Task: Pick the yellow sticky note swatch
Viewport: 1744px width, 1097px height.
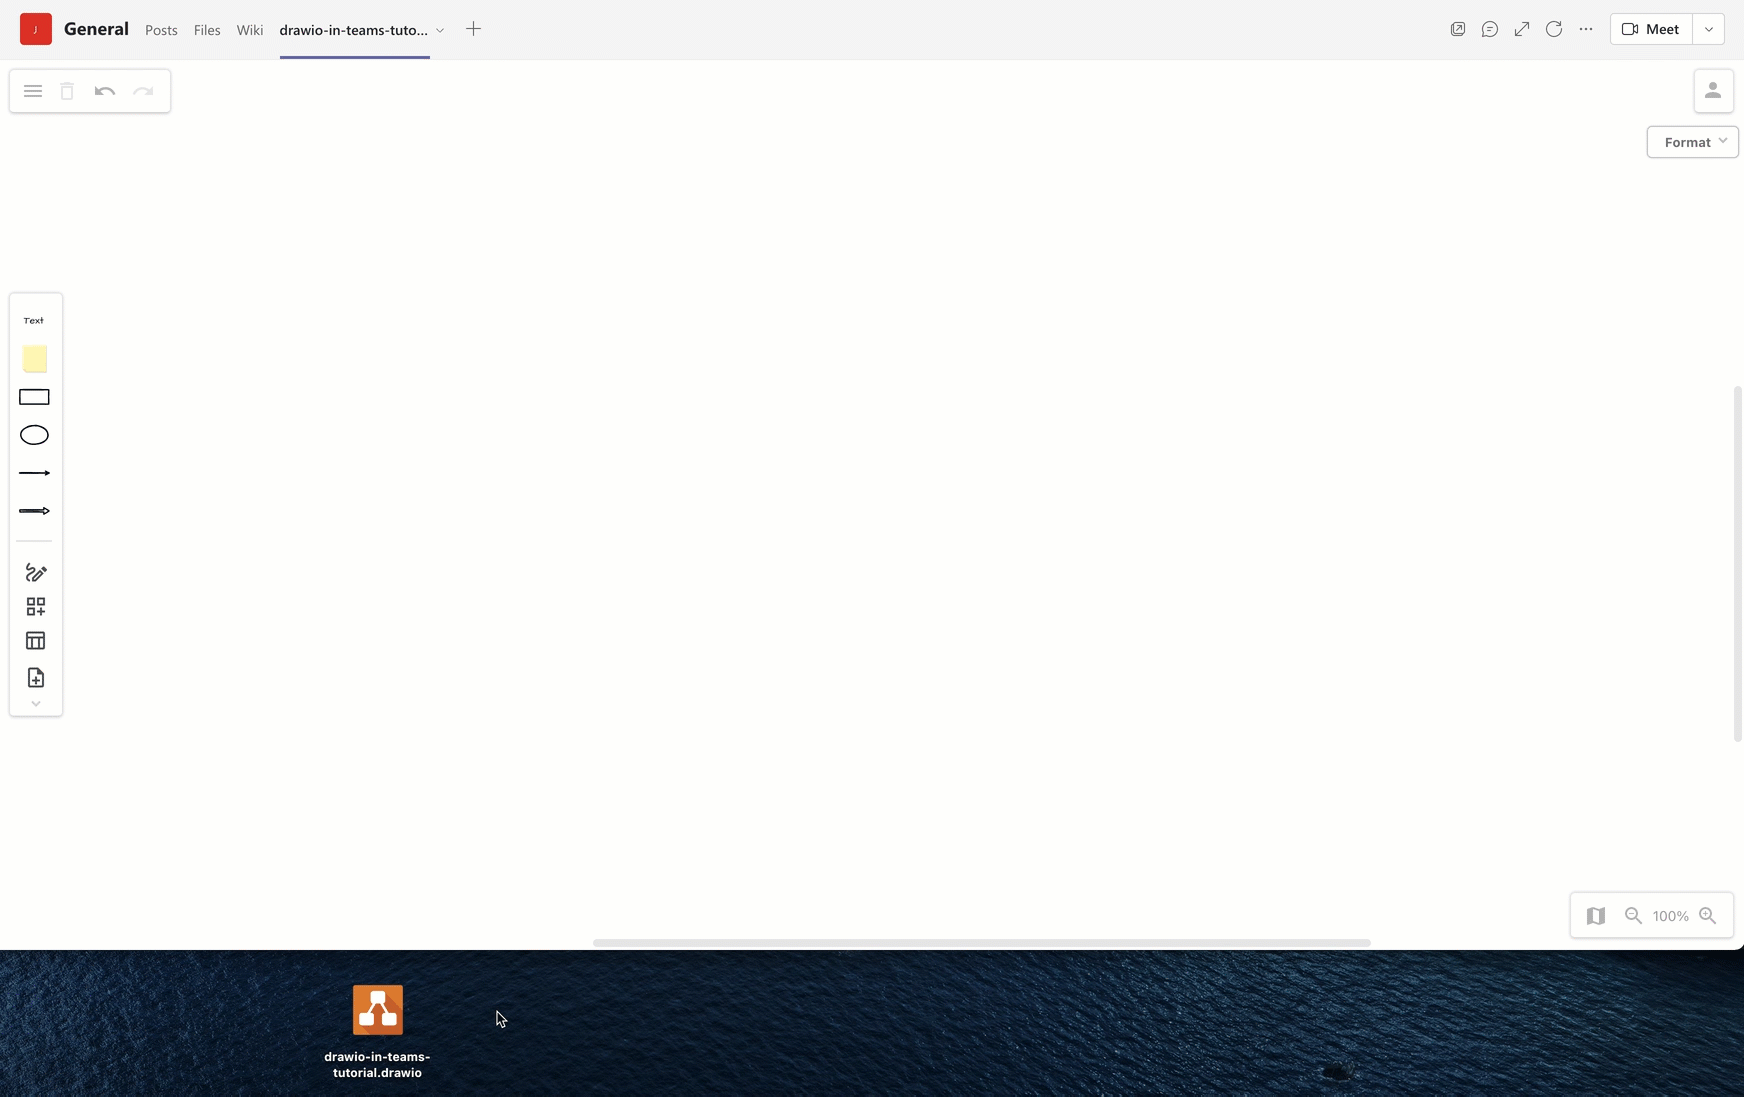Action: pos(34,358)
